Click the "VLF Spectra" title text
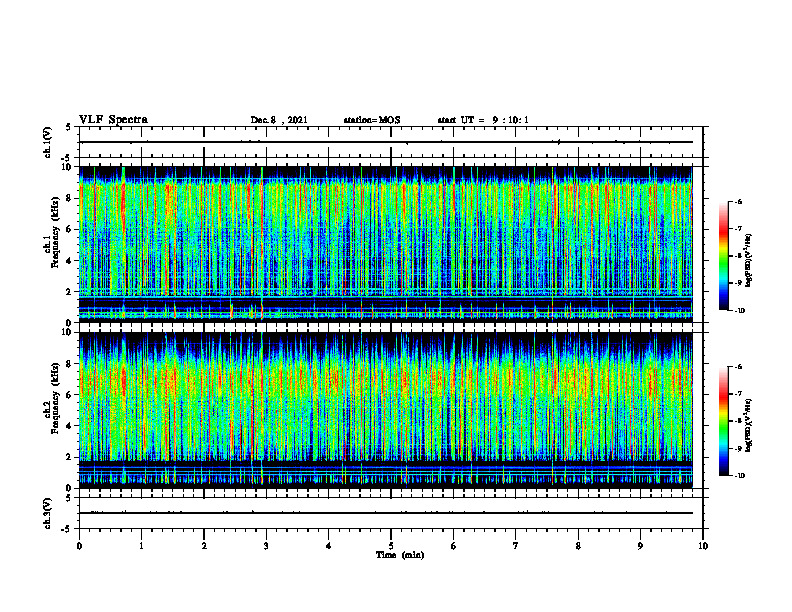Screen dimensions: 792x612 click(x=113, y=120)
